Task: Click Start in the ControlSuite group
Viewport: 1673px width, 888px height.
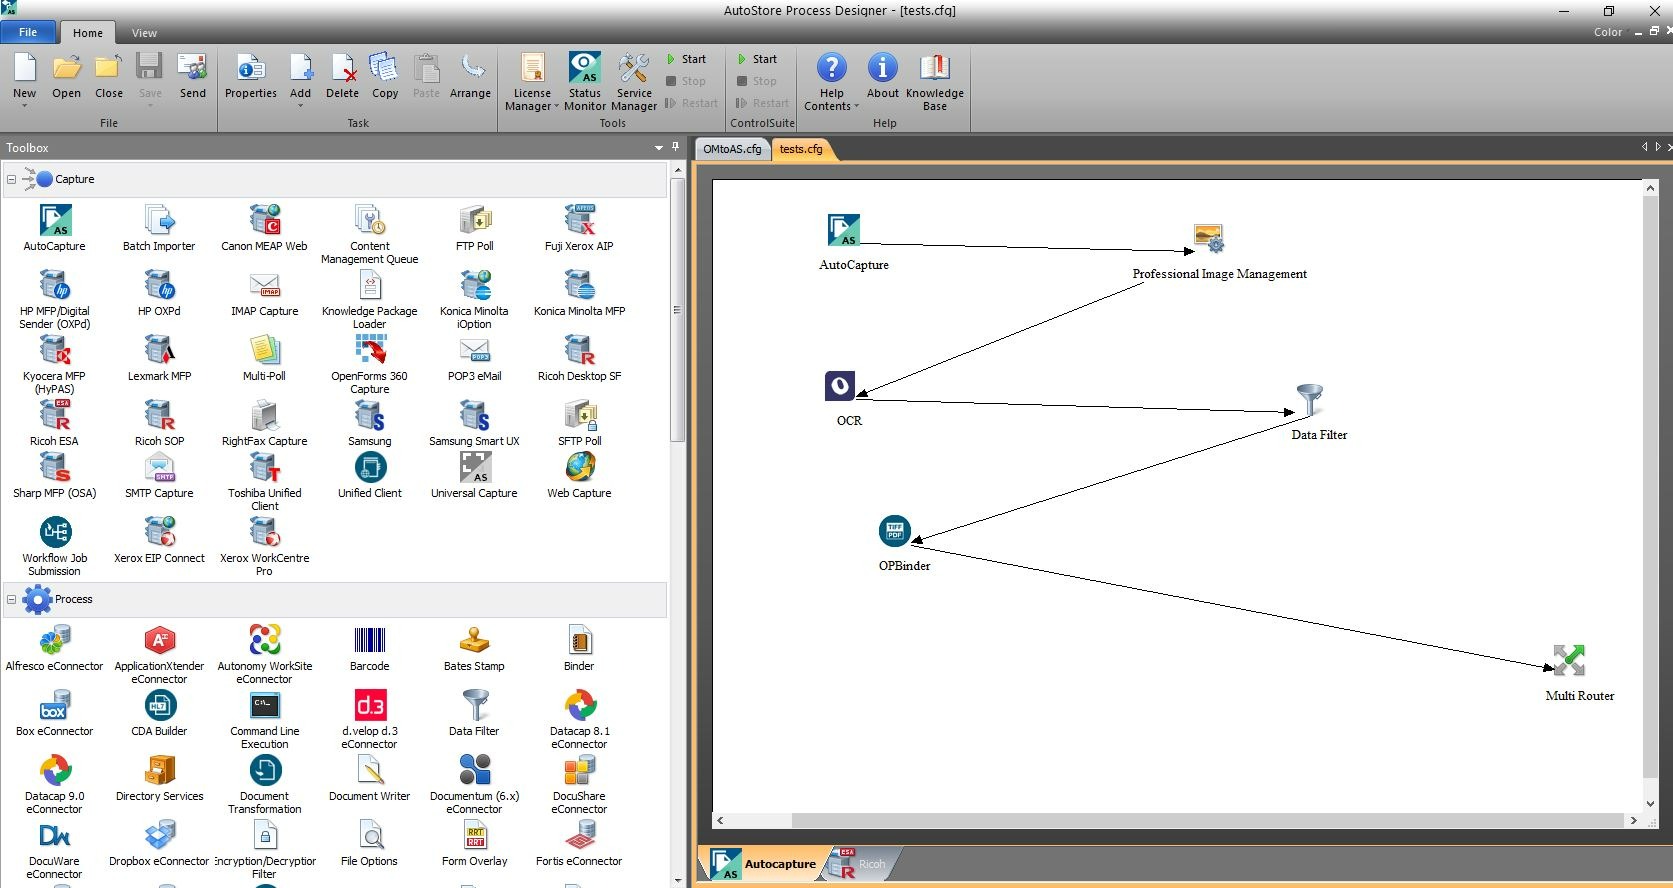Action: [757, 59]
